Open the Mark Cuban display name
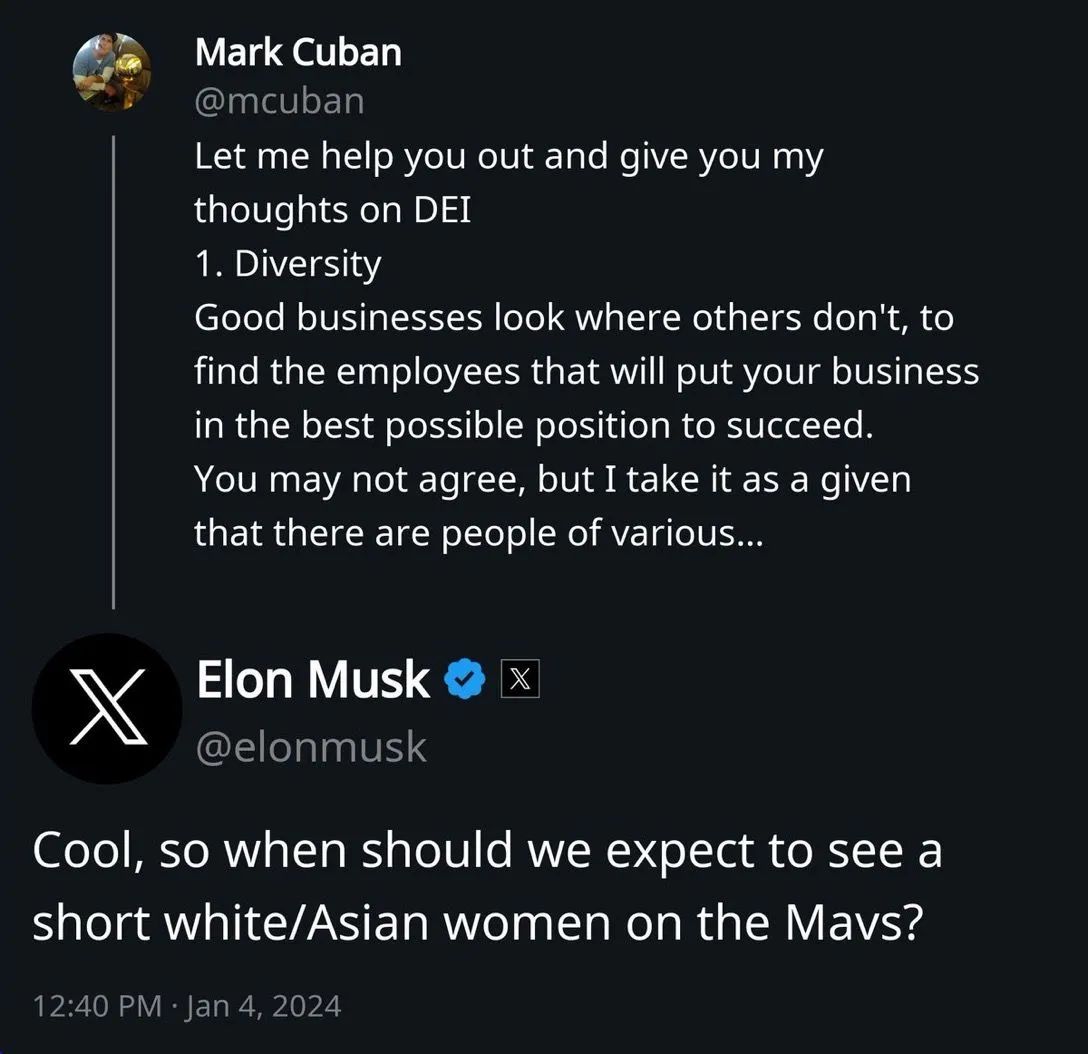The width and height of the screenshot is (1088, 1054). (x=298, y=52)
